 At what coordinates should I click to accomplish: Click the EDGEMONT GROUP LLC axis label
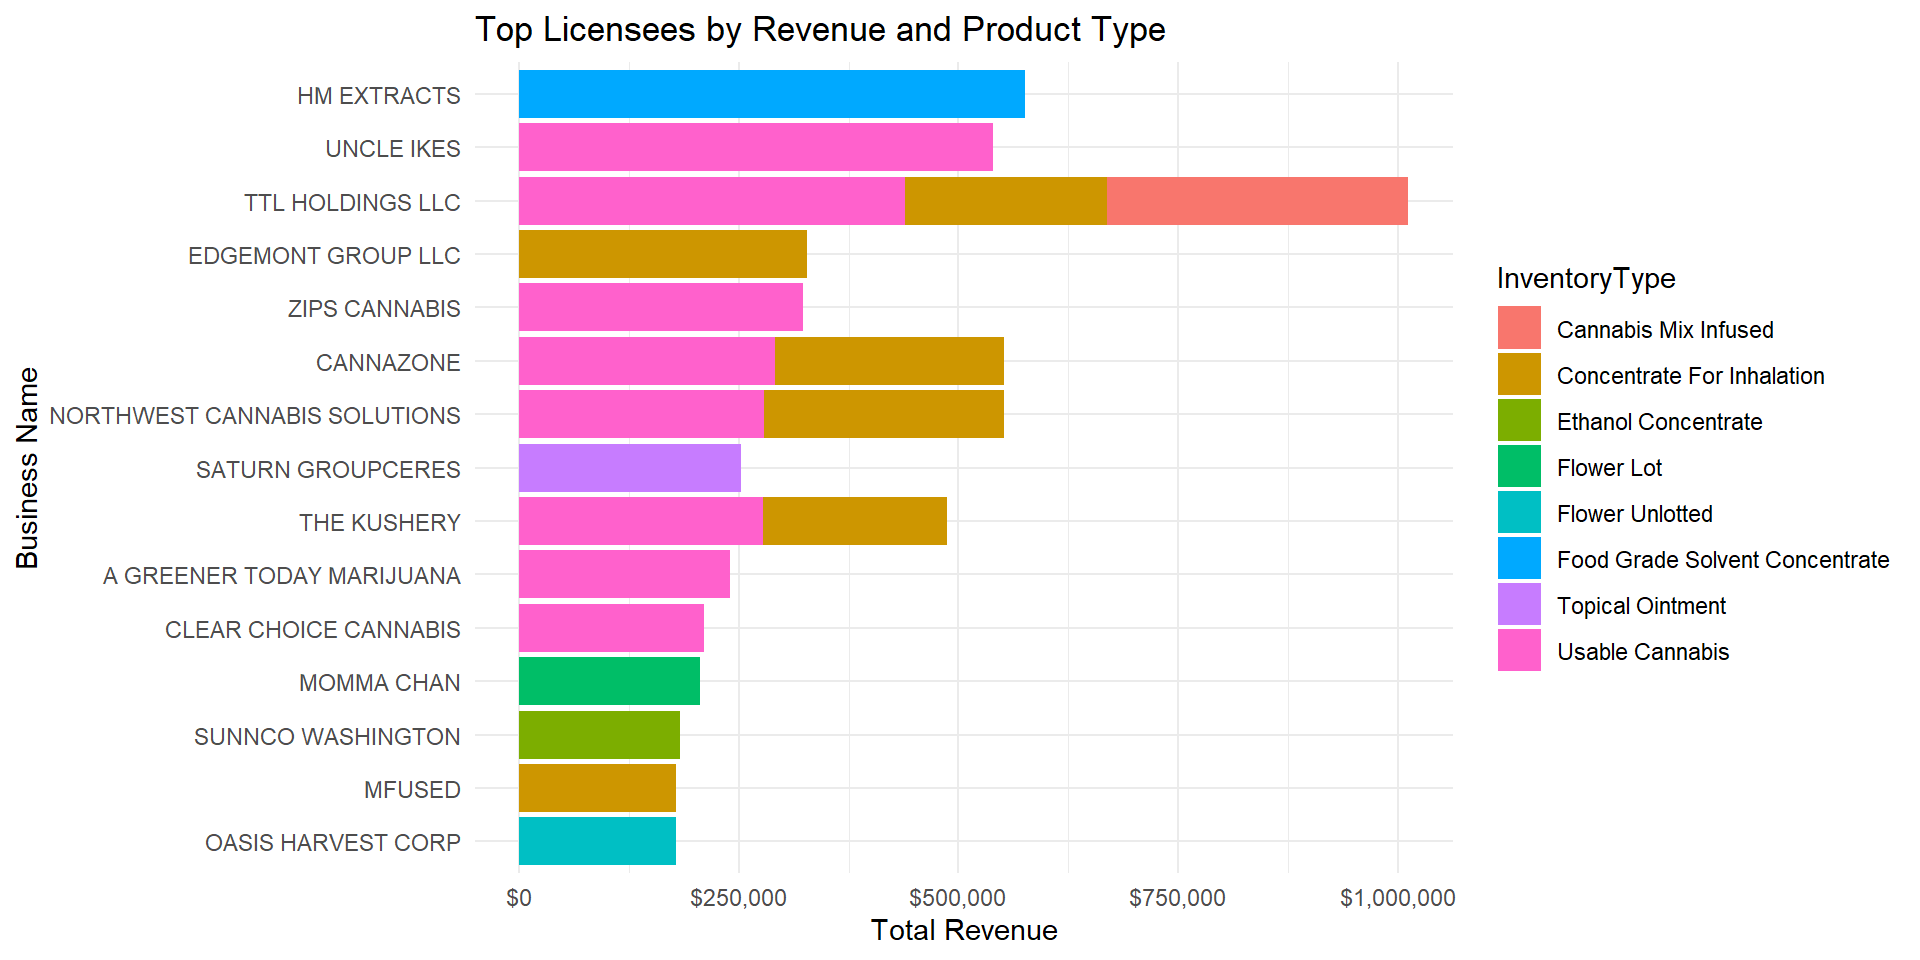pos(324,256)
